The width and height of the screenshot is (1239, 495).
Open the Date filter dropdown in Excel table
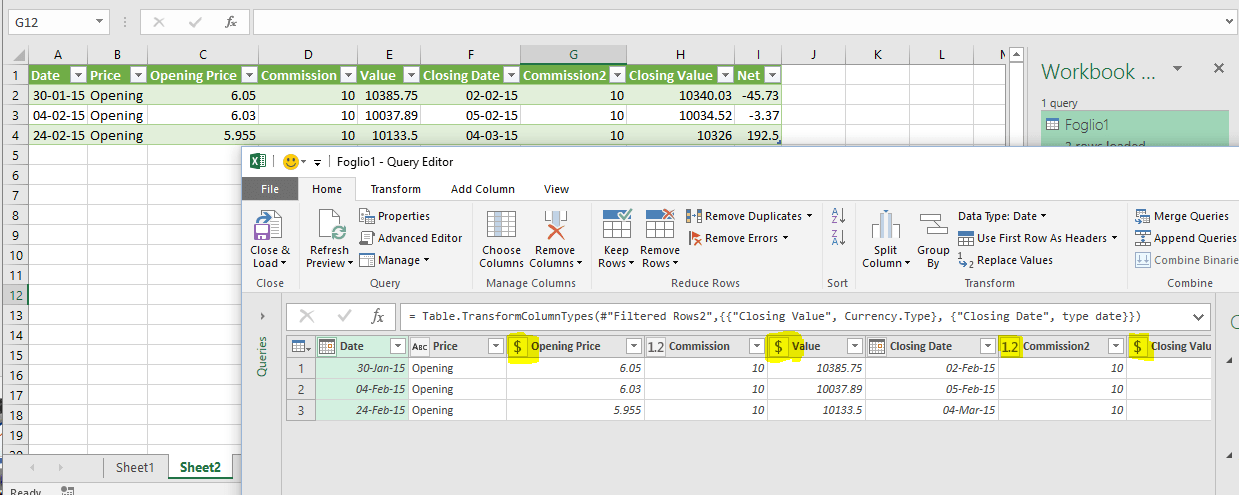click(x=77, y=75)
